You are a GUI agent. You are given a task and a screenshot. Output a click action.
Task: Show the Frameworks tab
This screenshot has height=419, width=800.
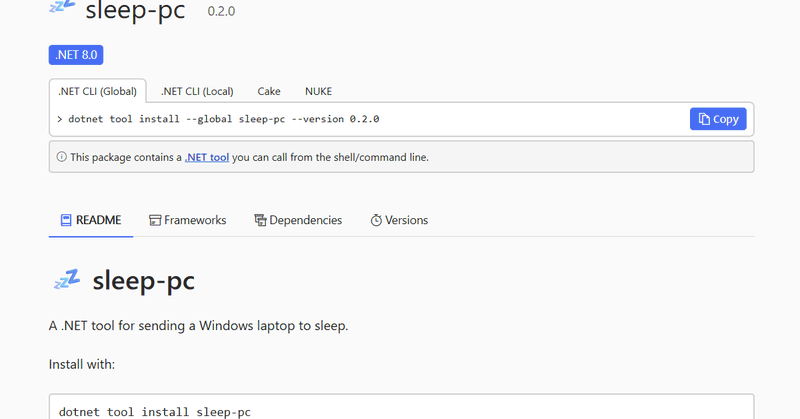pos(187,220)
